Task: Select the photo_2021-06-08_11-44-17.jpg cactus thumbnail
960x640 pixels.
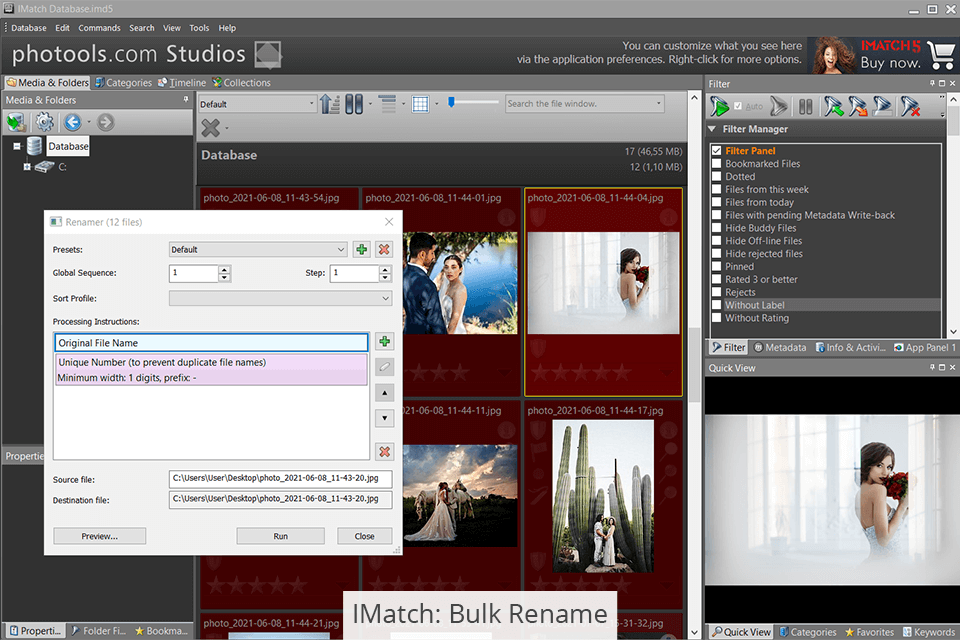Action: 603,496
